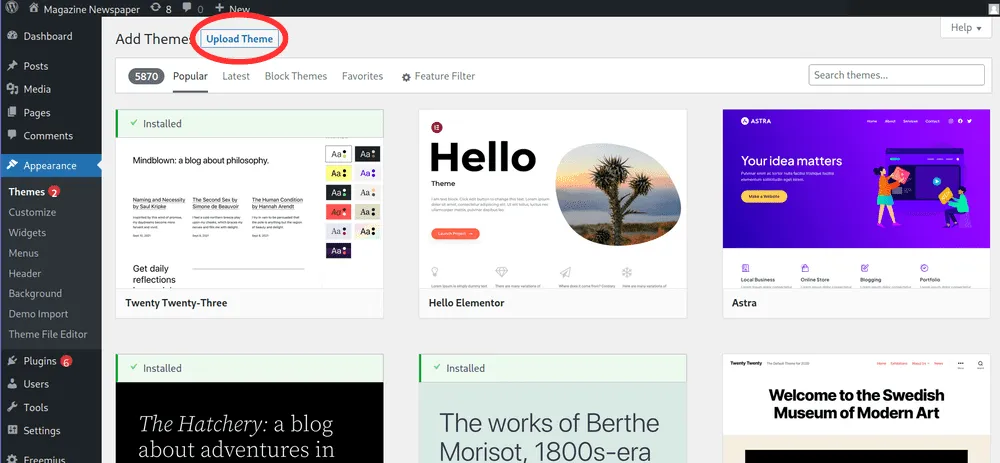Switch to the Latest tab

[236, 76]
